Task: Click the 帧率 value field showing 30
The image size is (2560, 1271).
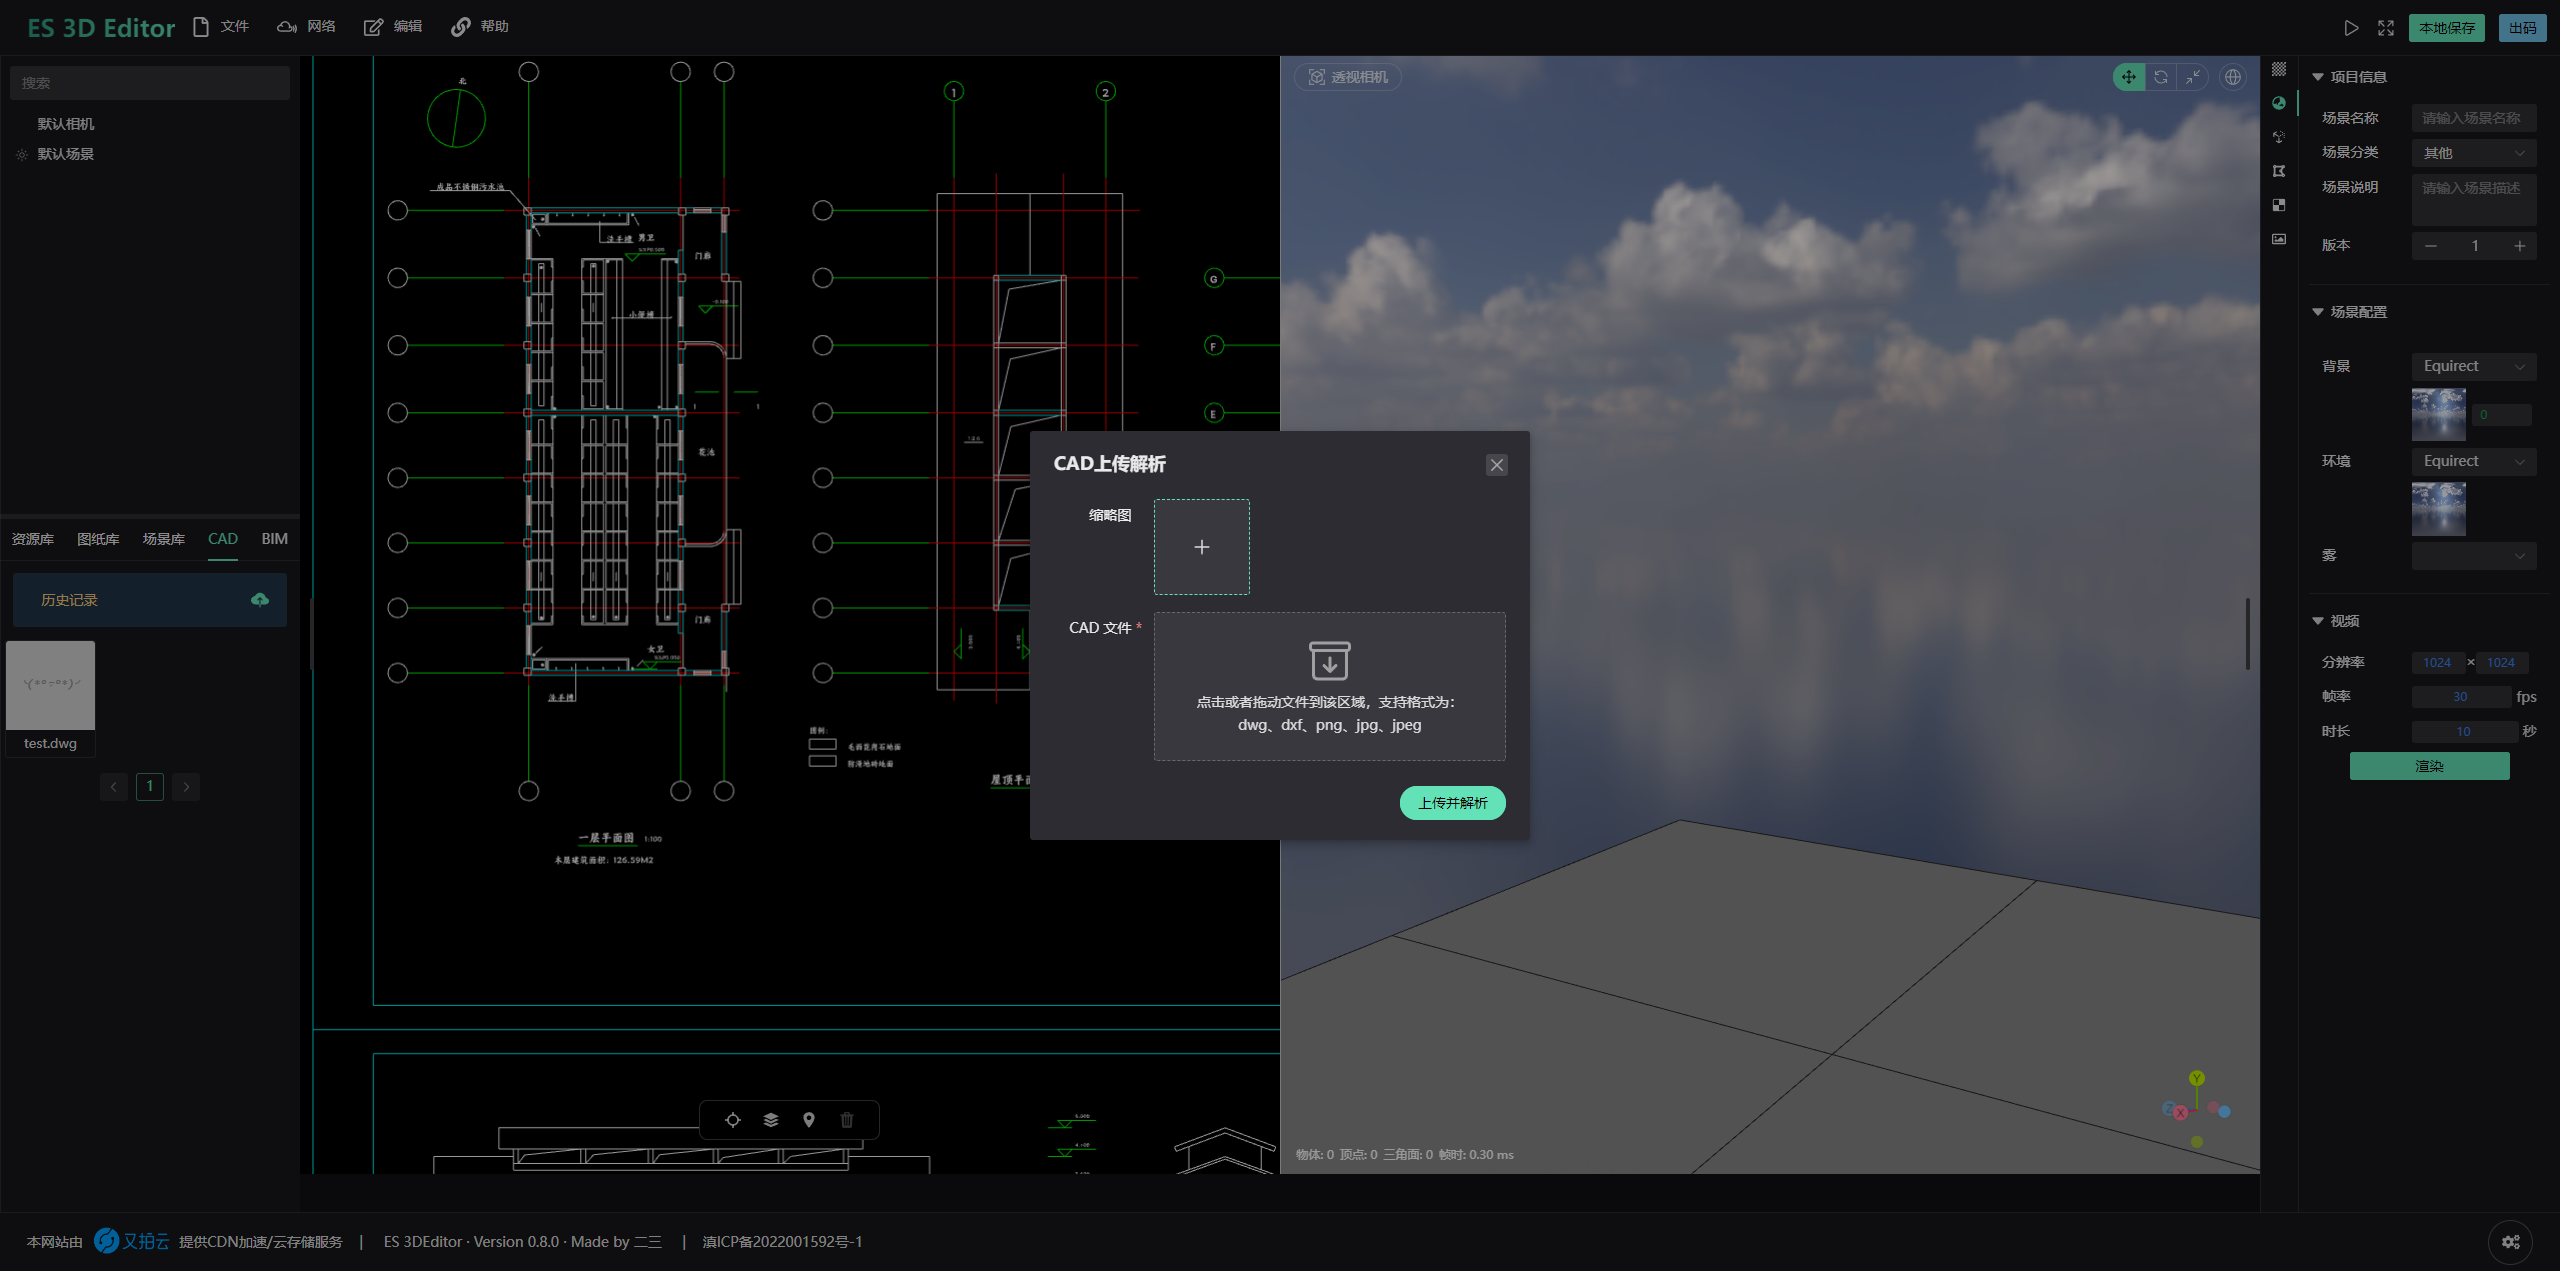Action: pyautogui.click(x=2460, y=697)
